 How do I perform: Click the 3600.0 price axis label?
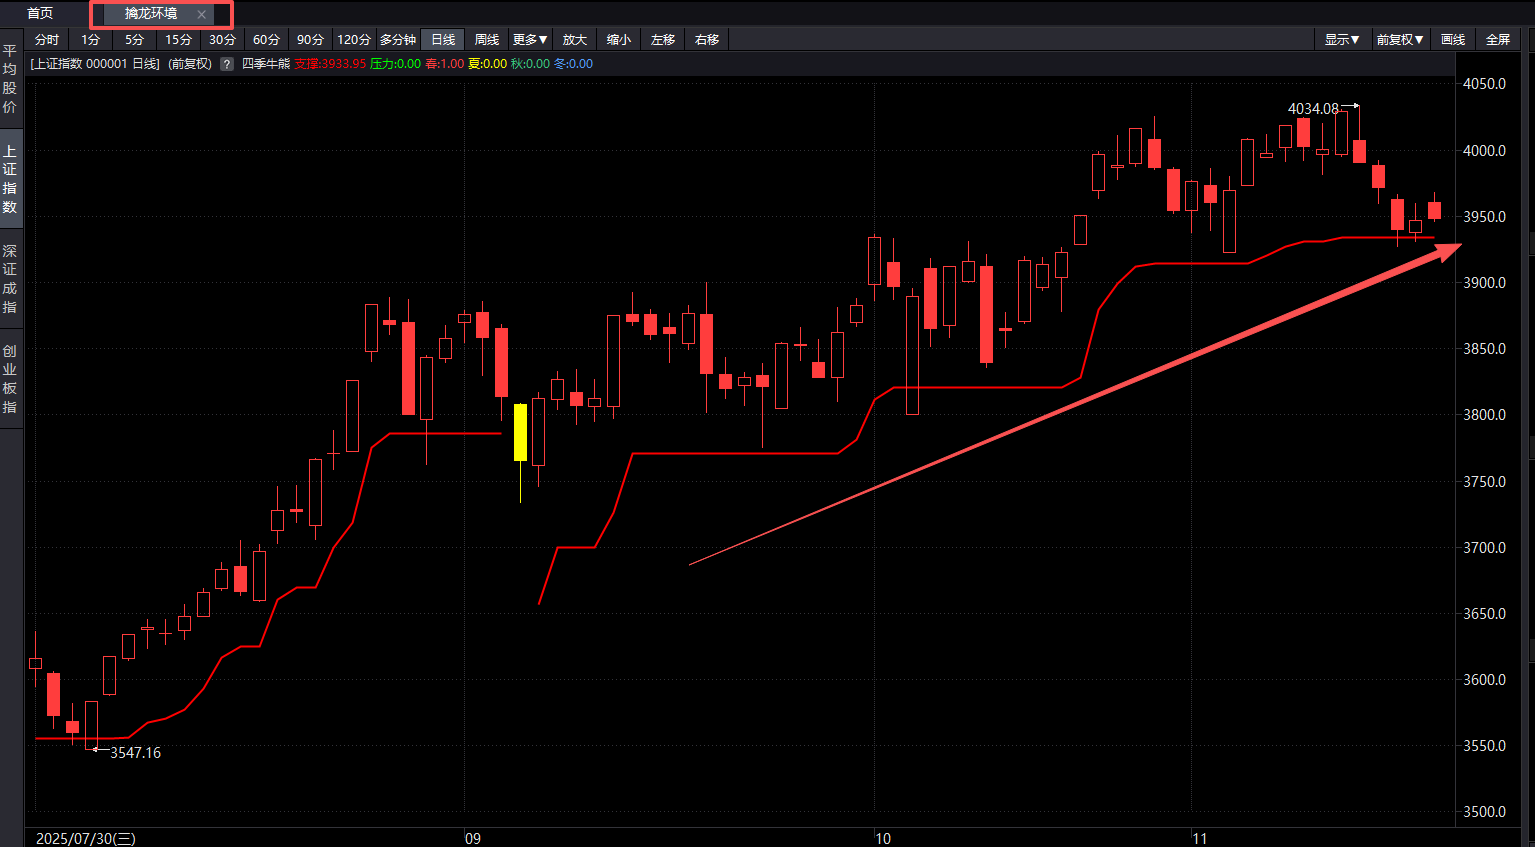[x=1485, y=680]
